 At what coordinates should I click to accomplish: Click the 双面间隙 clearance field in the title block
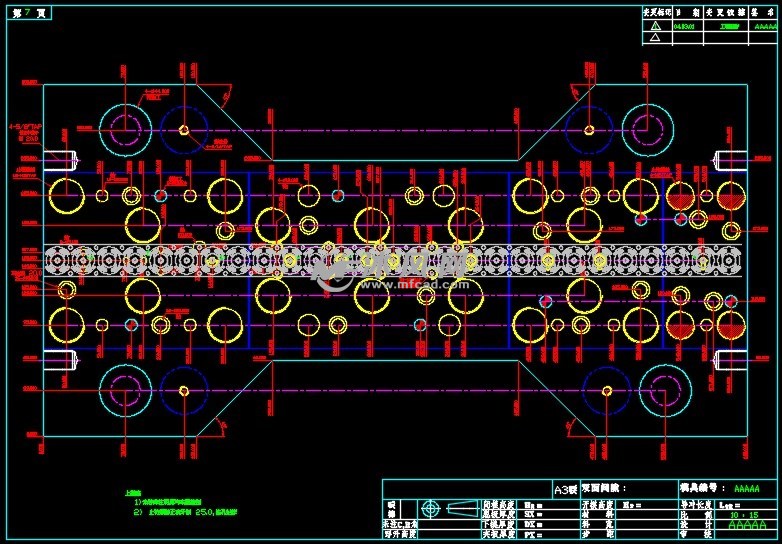coord(607,489)
